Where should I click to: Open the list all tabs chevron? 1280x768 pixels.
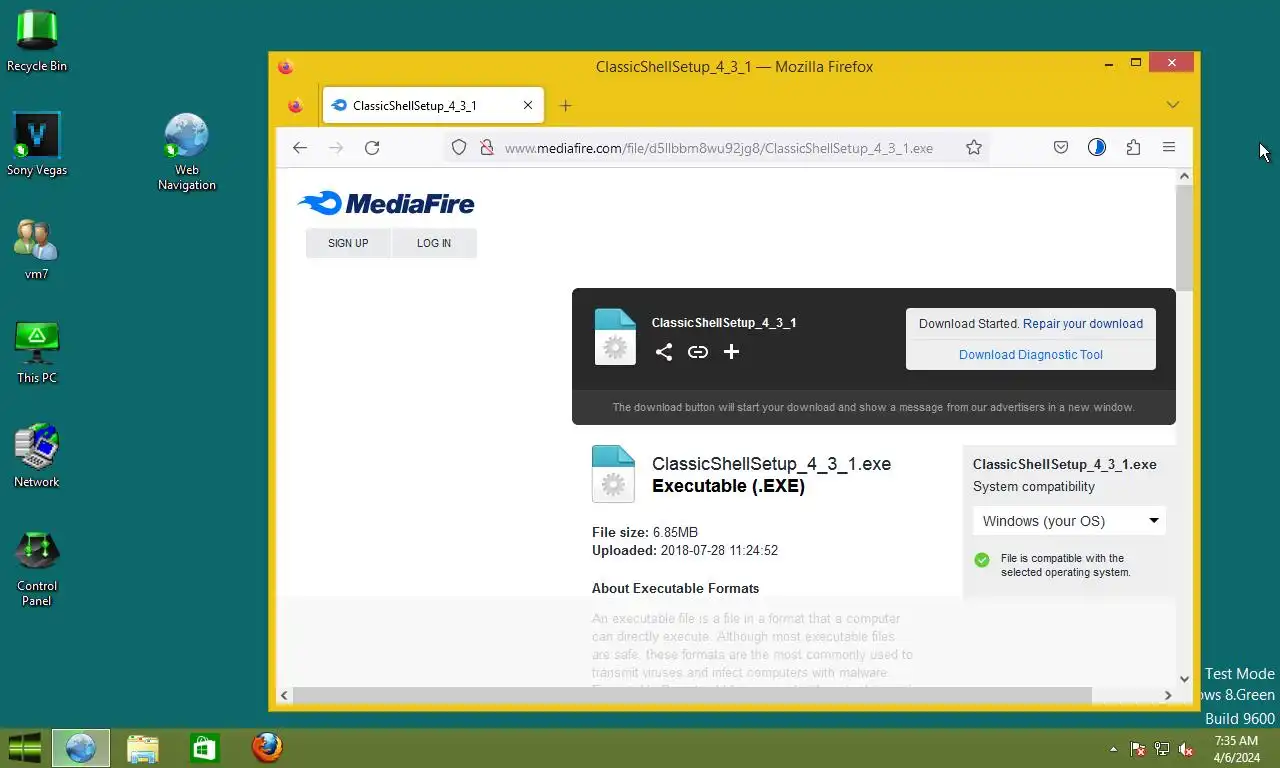(x=1173, y=105)
